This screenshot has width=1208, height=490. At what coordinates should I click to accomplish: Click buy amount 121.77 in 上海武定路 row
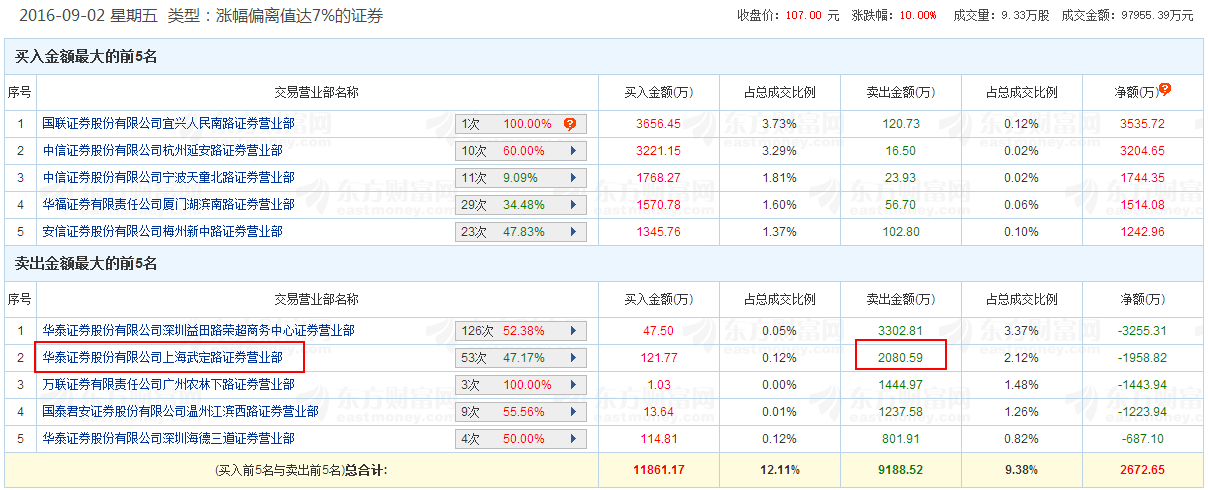(658, 358)
